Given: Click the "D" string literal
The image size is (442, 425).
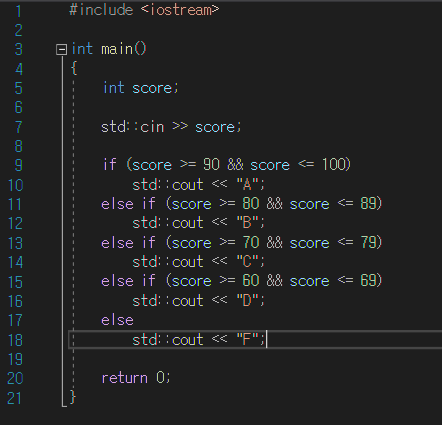Looking at the screenshot, I should 247,301.
